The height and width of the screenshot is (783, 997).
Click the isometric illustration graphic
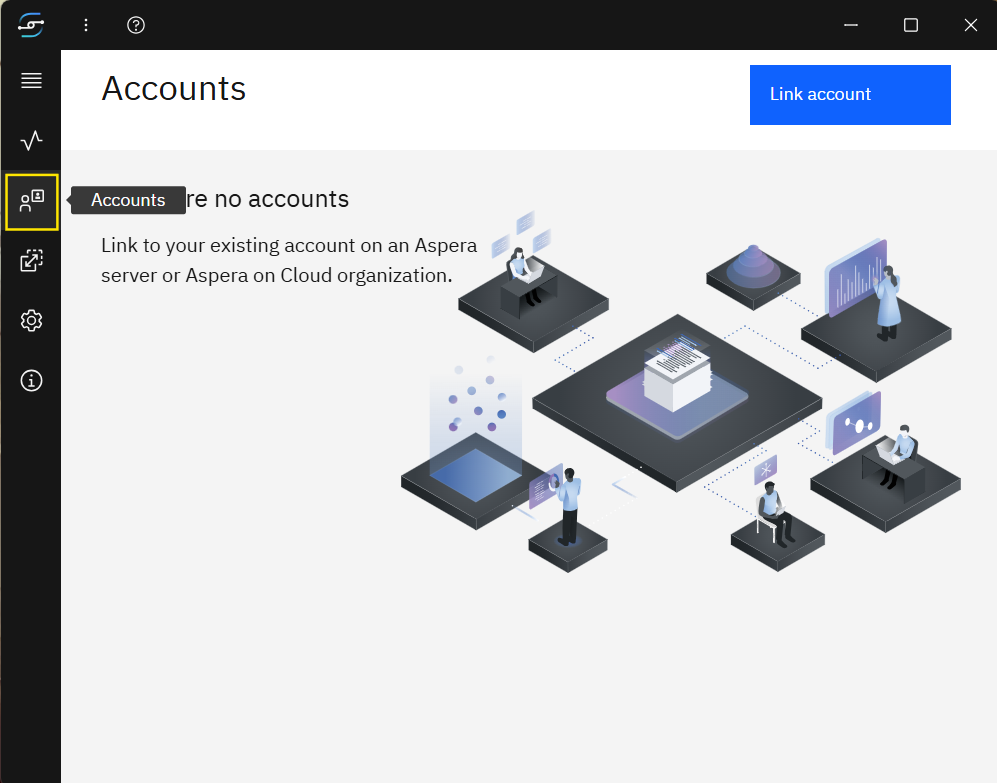pos(680,391)
